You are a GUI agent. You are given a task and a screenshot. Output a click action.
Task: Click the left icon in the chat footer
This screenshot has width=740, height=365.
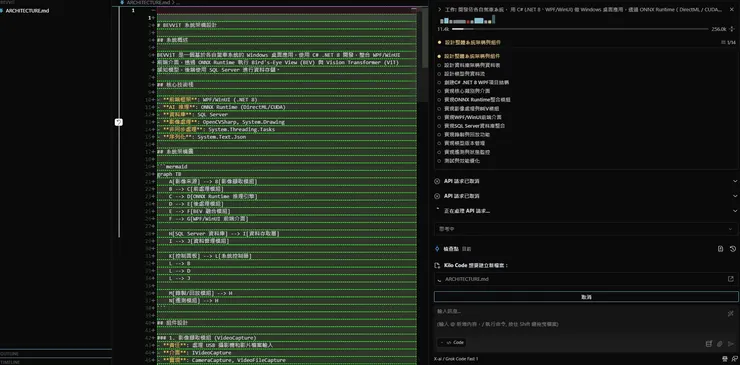(x=725, y=359)
